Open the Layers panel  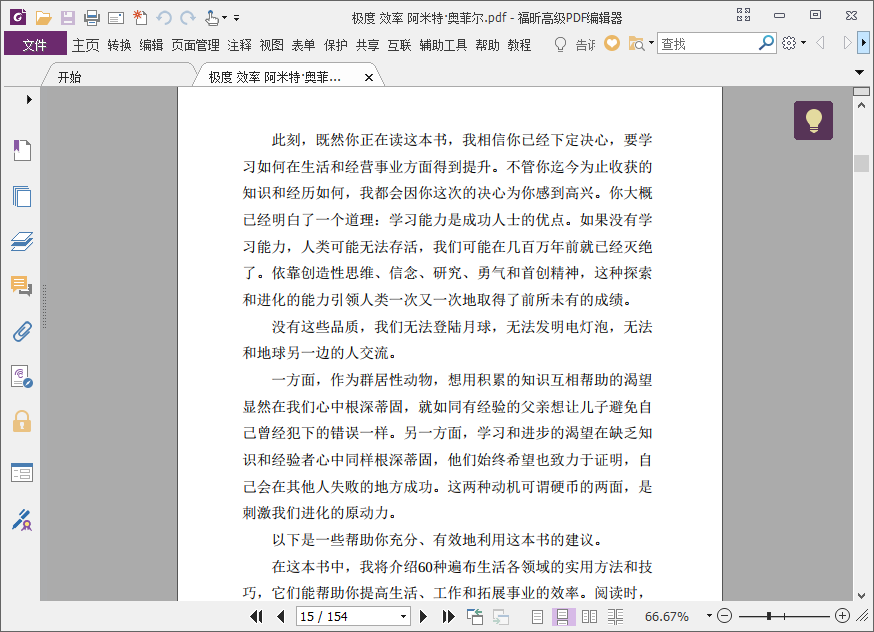pyautogui.click(x=22, y=241)
